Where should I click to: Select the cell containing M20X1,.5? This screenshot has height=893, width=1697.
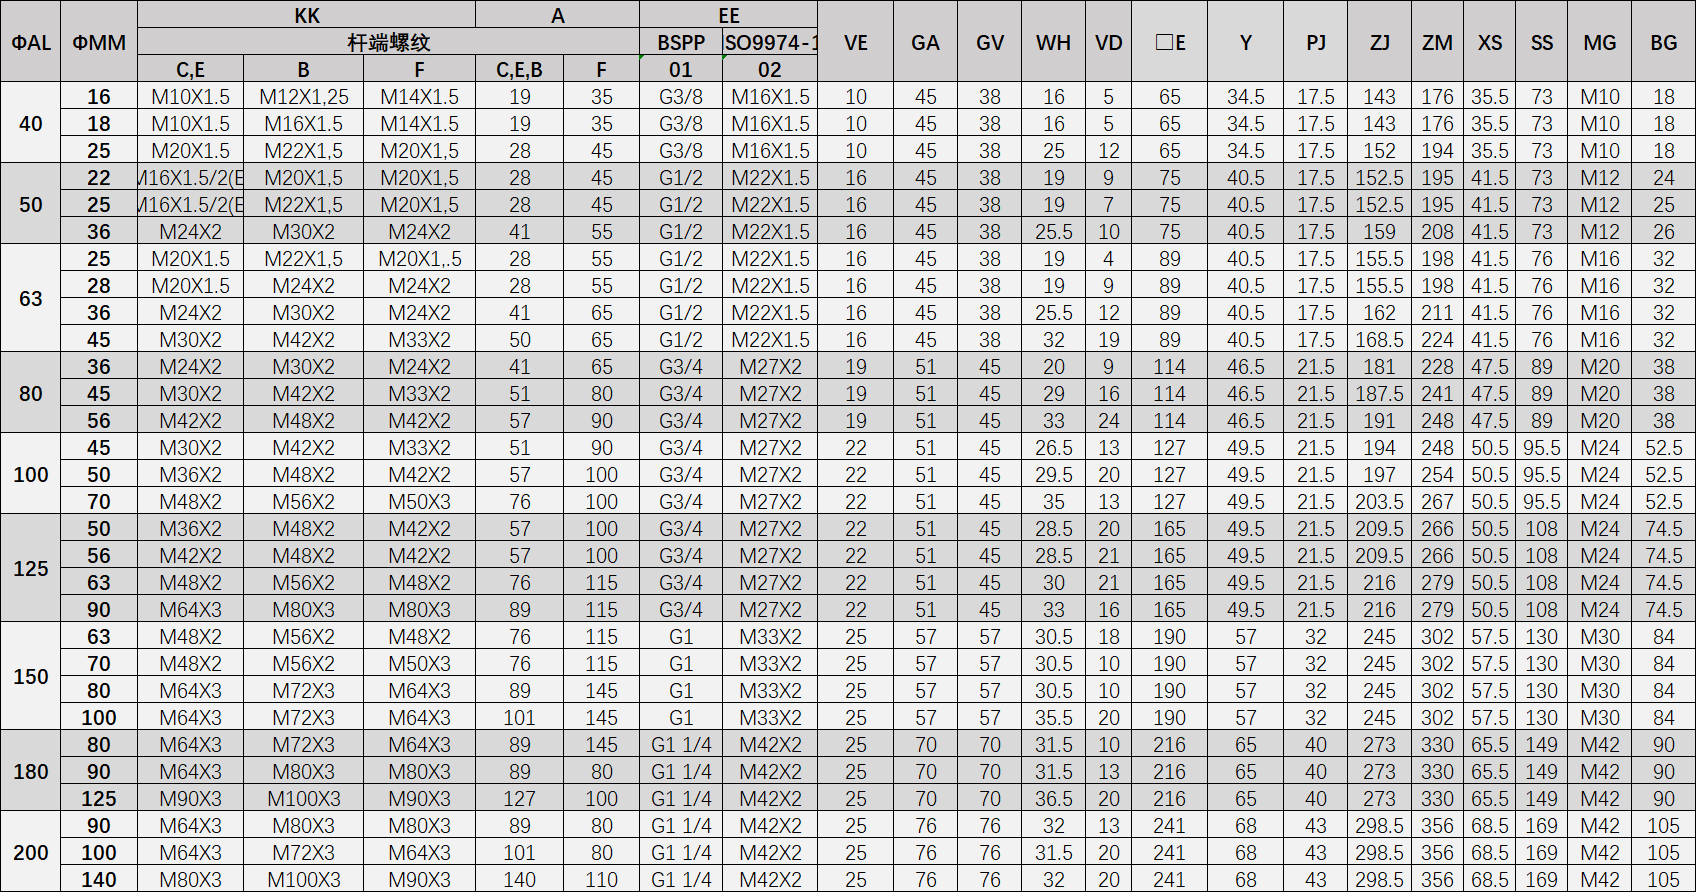[419, 259]
